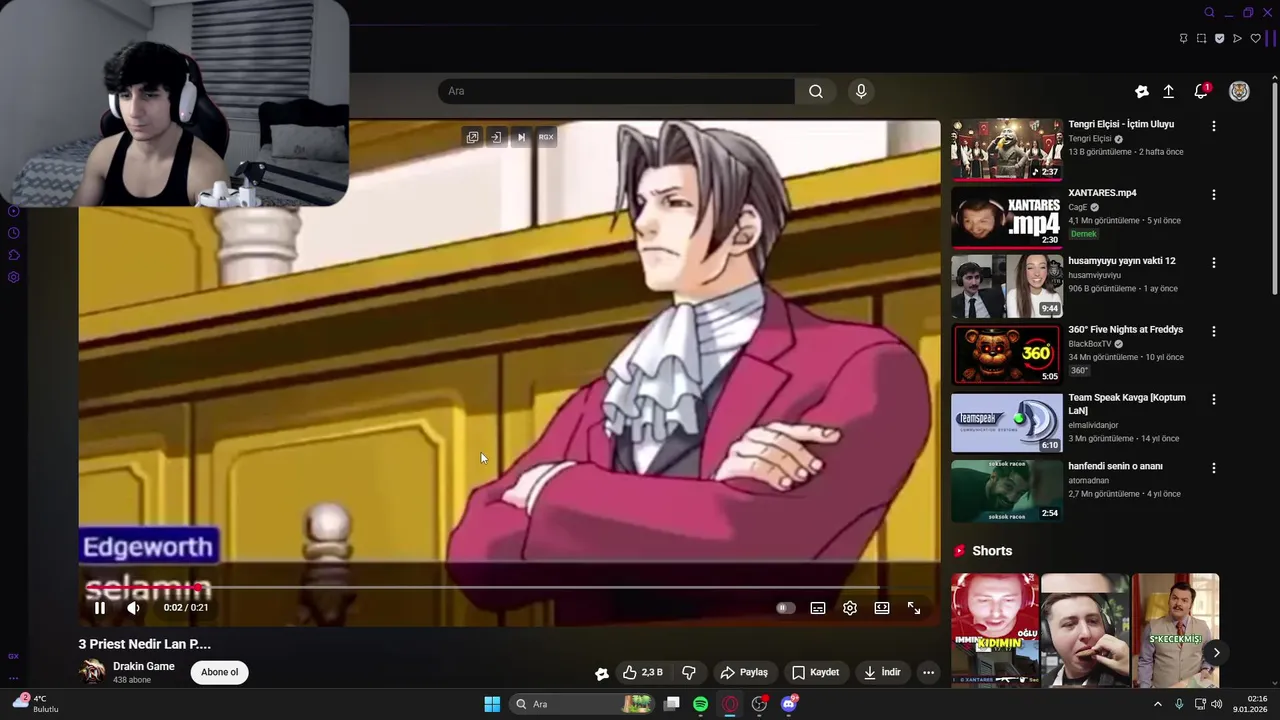Click the video title '3 Priest Nedir Lan P....'
Viewport: 1280px width, 720px height.
click(x=145, y=644)
